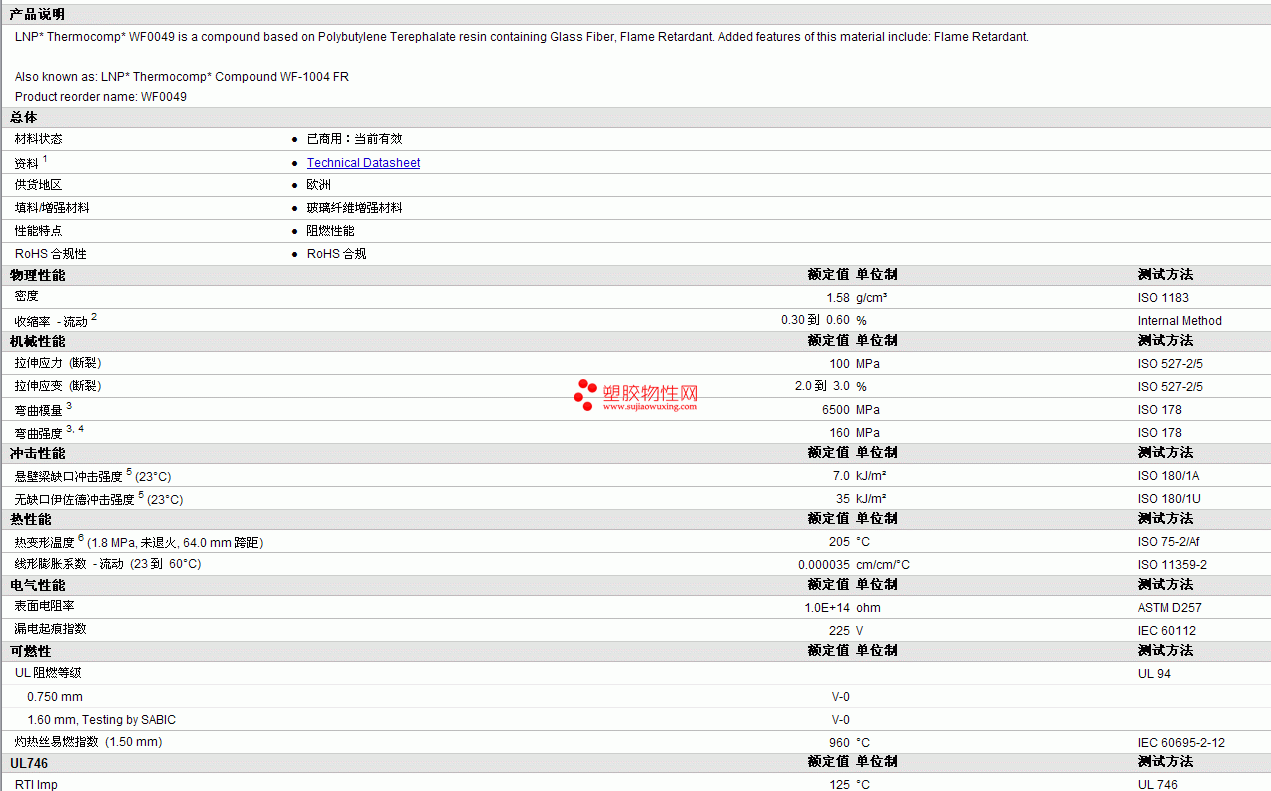
Task: Click the density value "1.58"
Action: pos(838,298)
